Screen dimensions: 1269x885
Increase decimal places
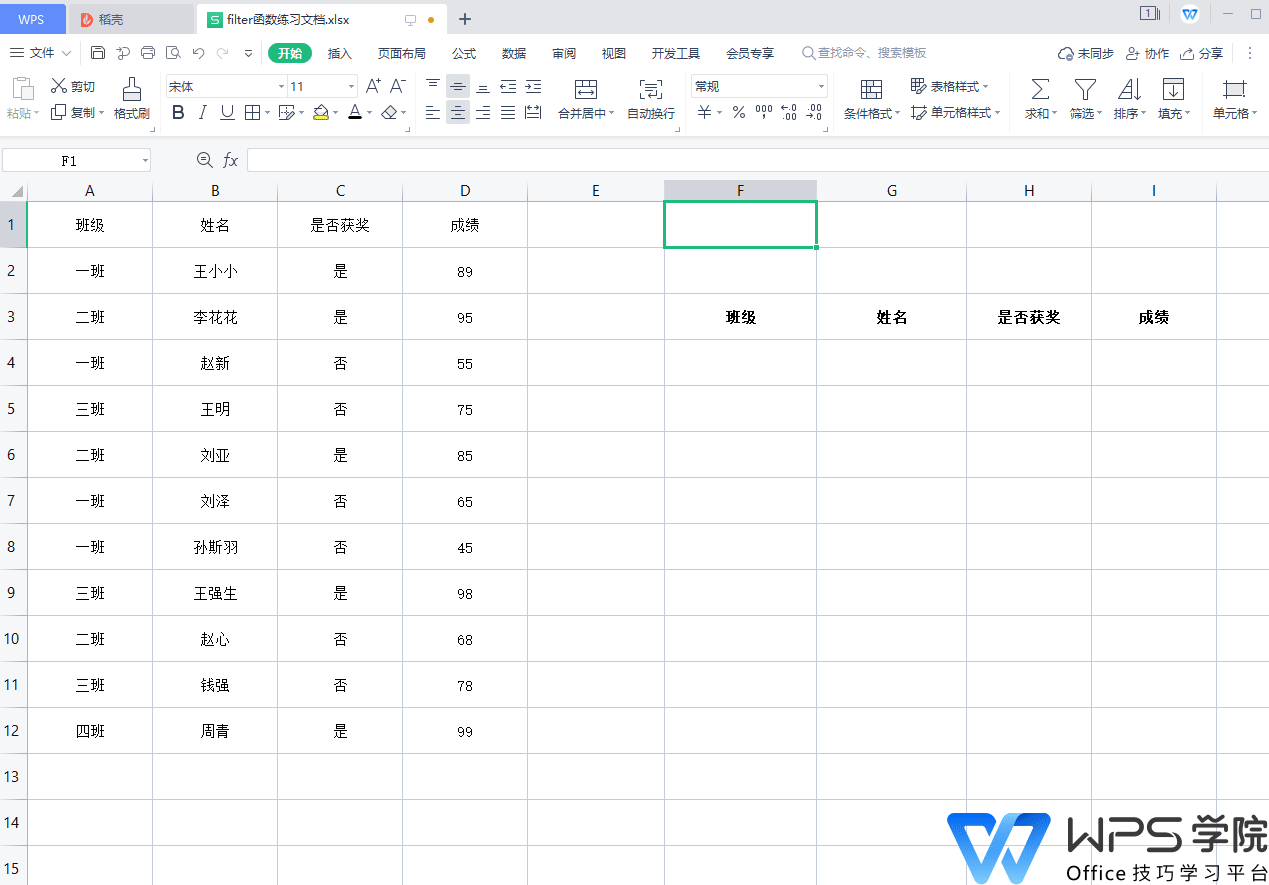[x=789, y=113]
